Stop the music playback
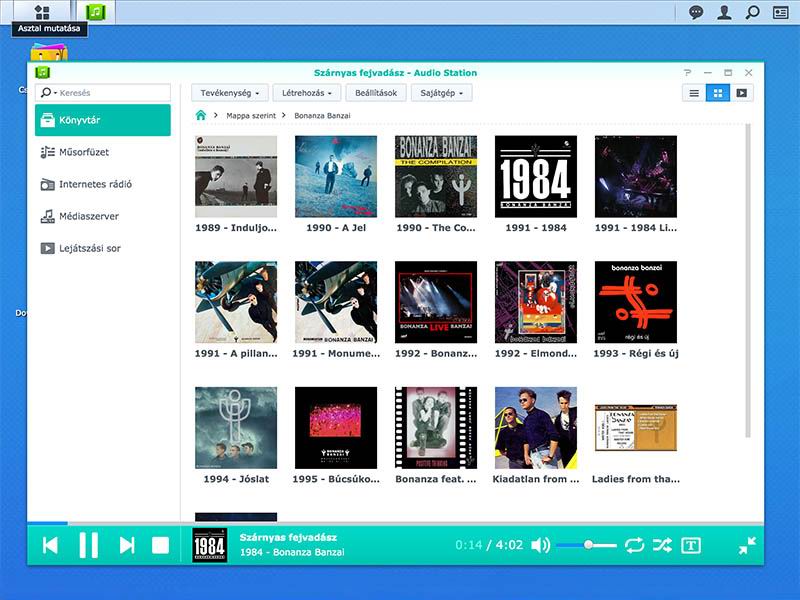This screenshot has width=800, height=600. (x=160, y=545)
